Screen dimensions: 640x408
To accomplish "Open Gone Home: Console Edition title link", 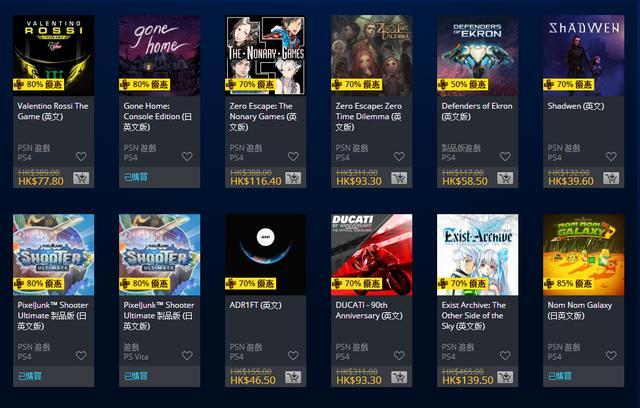I will point(158,116).
